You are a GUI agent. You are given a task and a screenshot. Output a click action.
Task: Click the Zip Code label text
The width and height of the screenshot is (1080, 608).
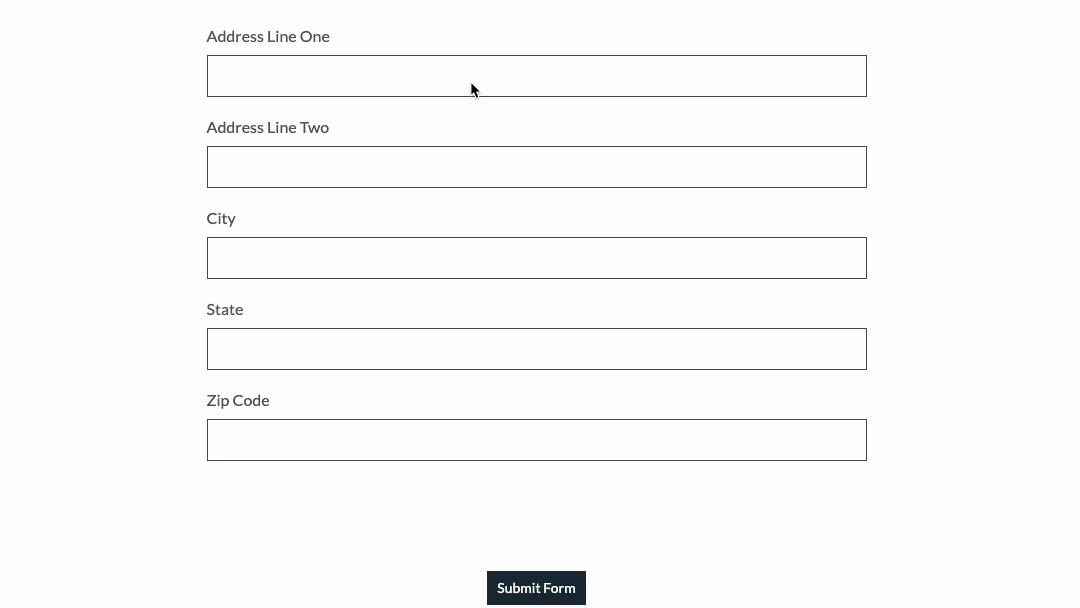(x=237, y=400)
